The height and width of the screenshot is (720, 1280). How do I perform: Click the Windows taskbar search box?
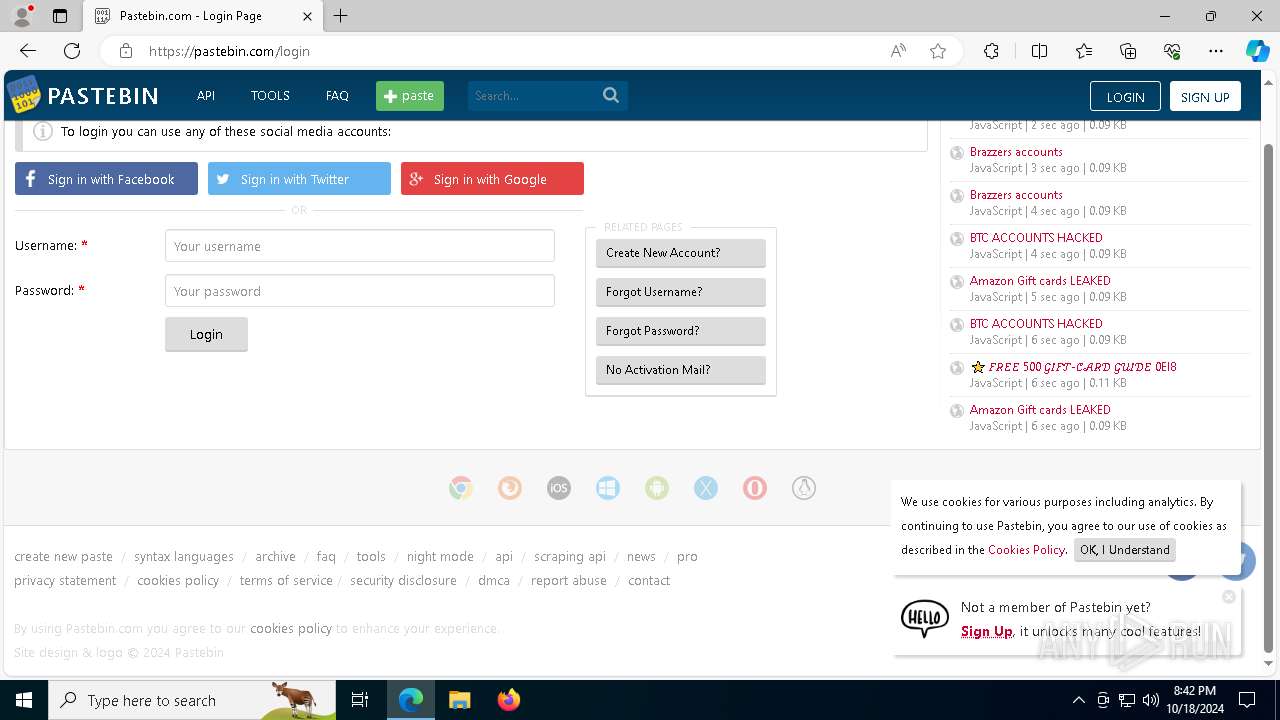pyautogui.click(x=192, y=700)
